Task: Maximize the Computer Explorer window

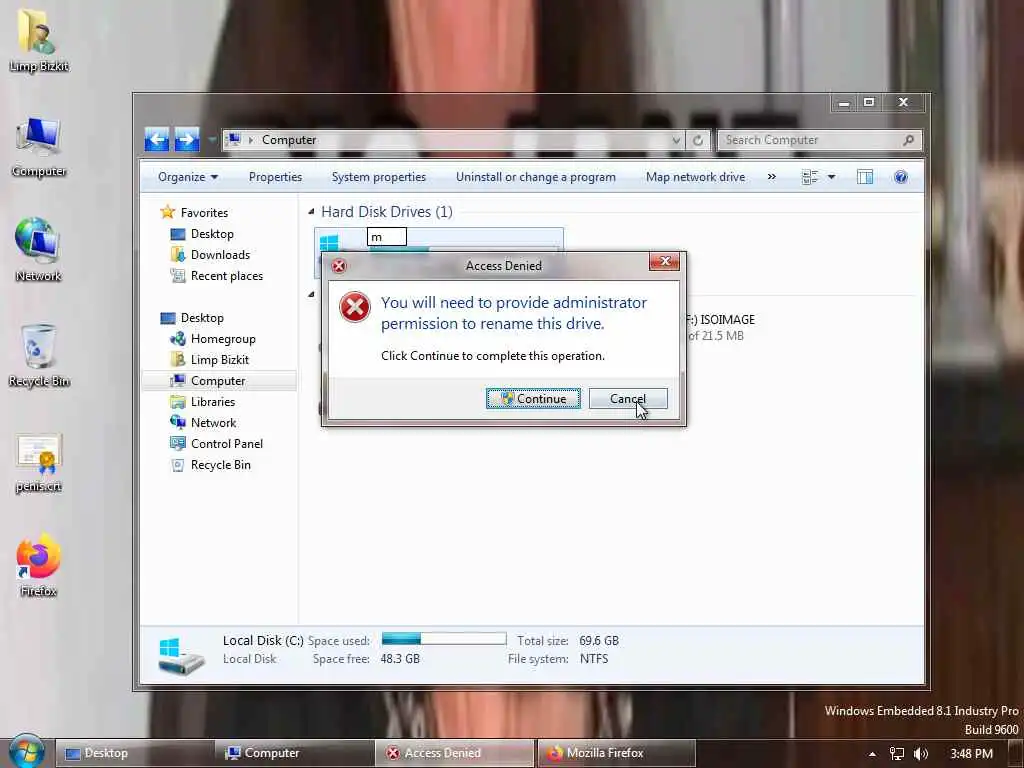Action: coord(869,103)
